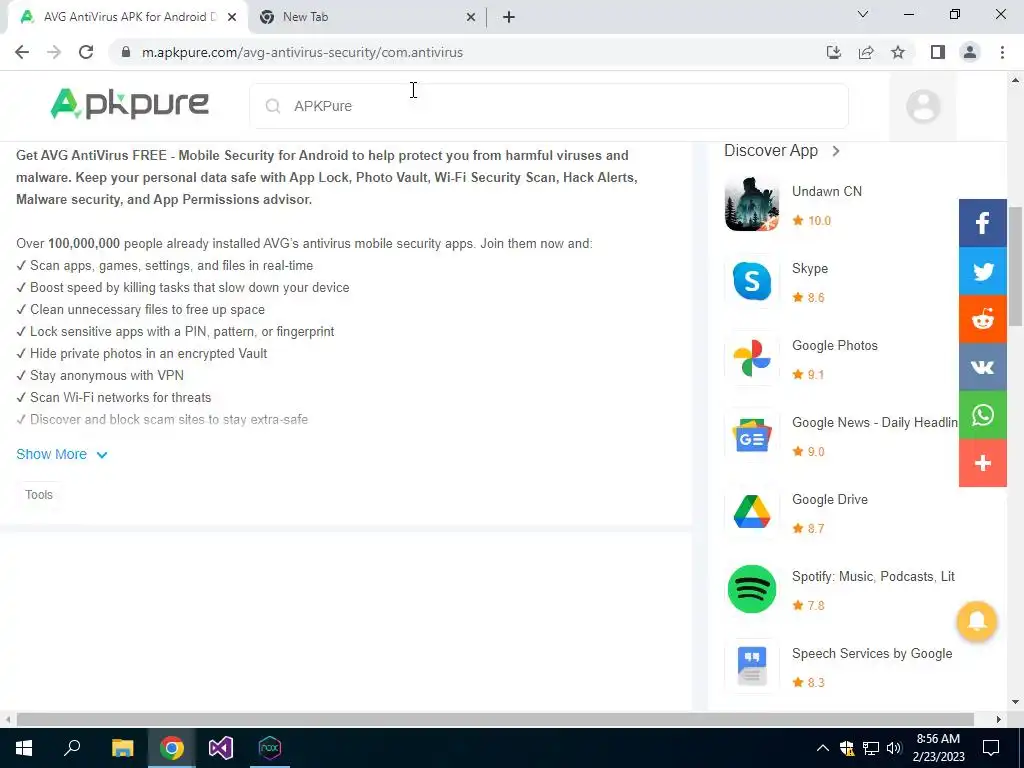Screen dimensions: 1024x768
Task: Open Chrome three-dot menu
Action: click(x=1002, y=52)
